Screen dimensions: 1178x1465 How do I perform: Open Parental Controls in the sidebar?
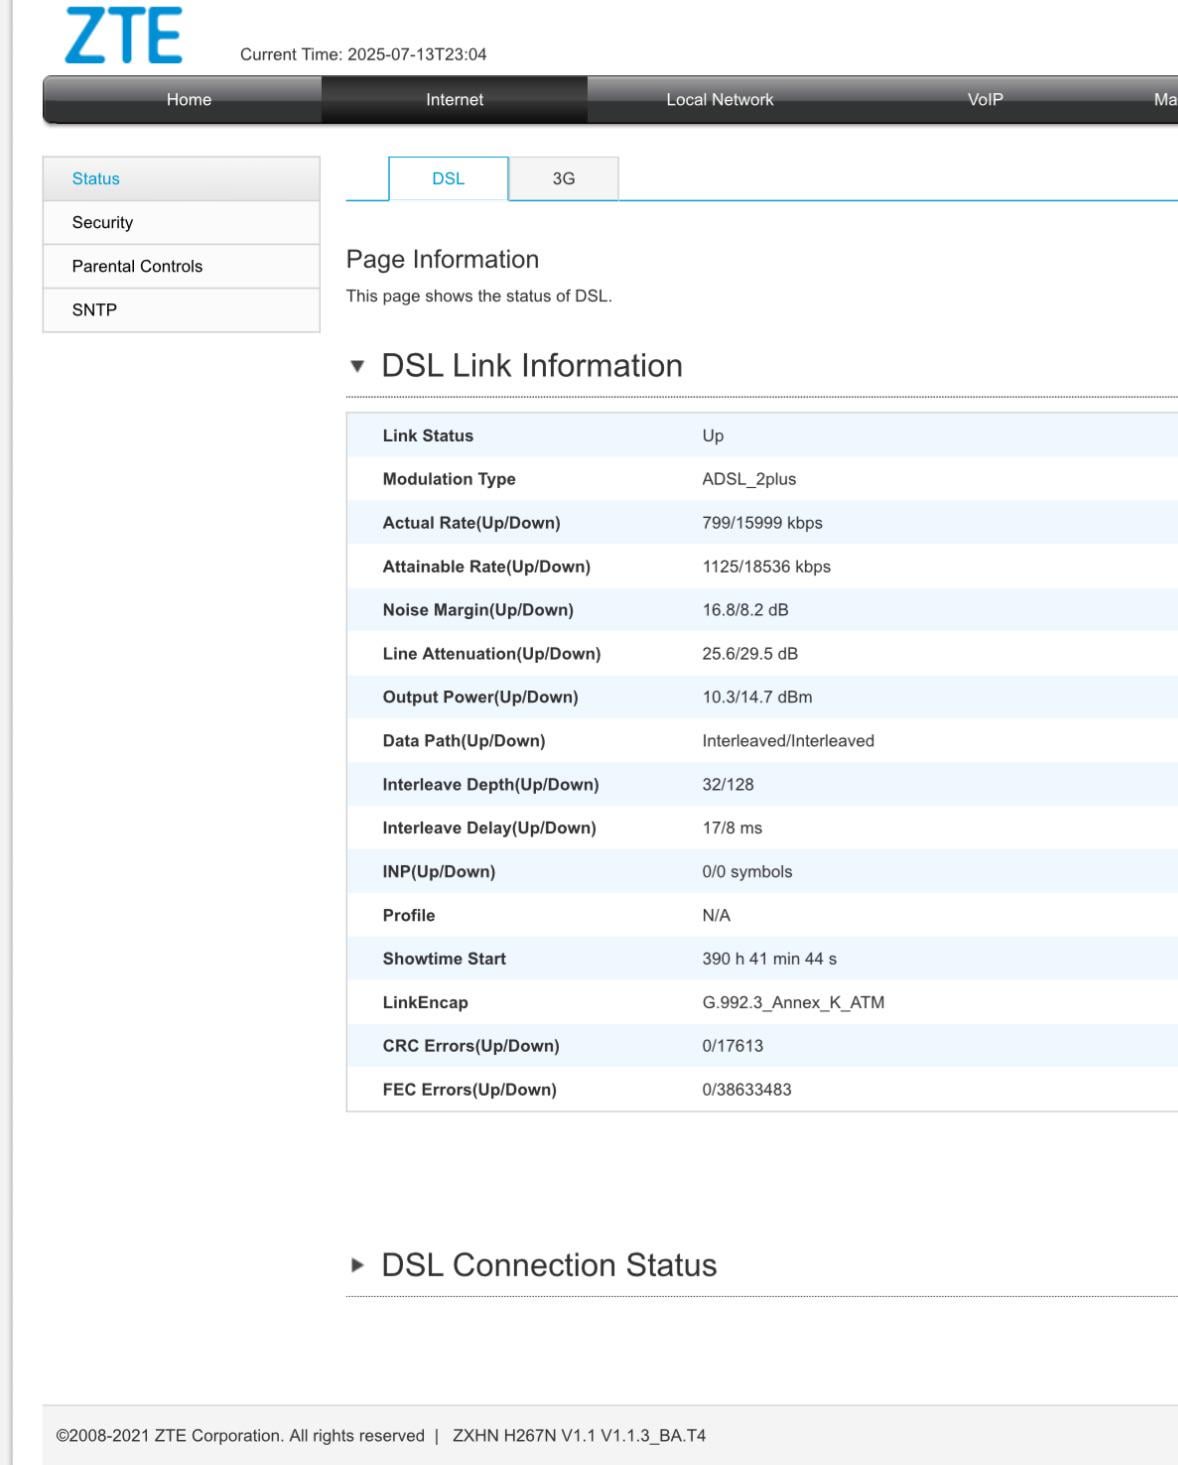click(137, 267)
